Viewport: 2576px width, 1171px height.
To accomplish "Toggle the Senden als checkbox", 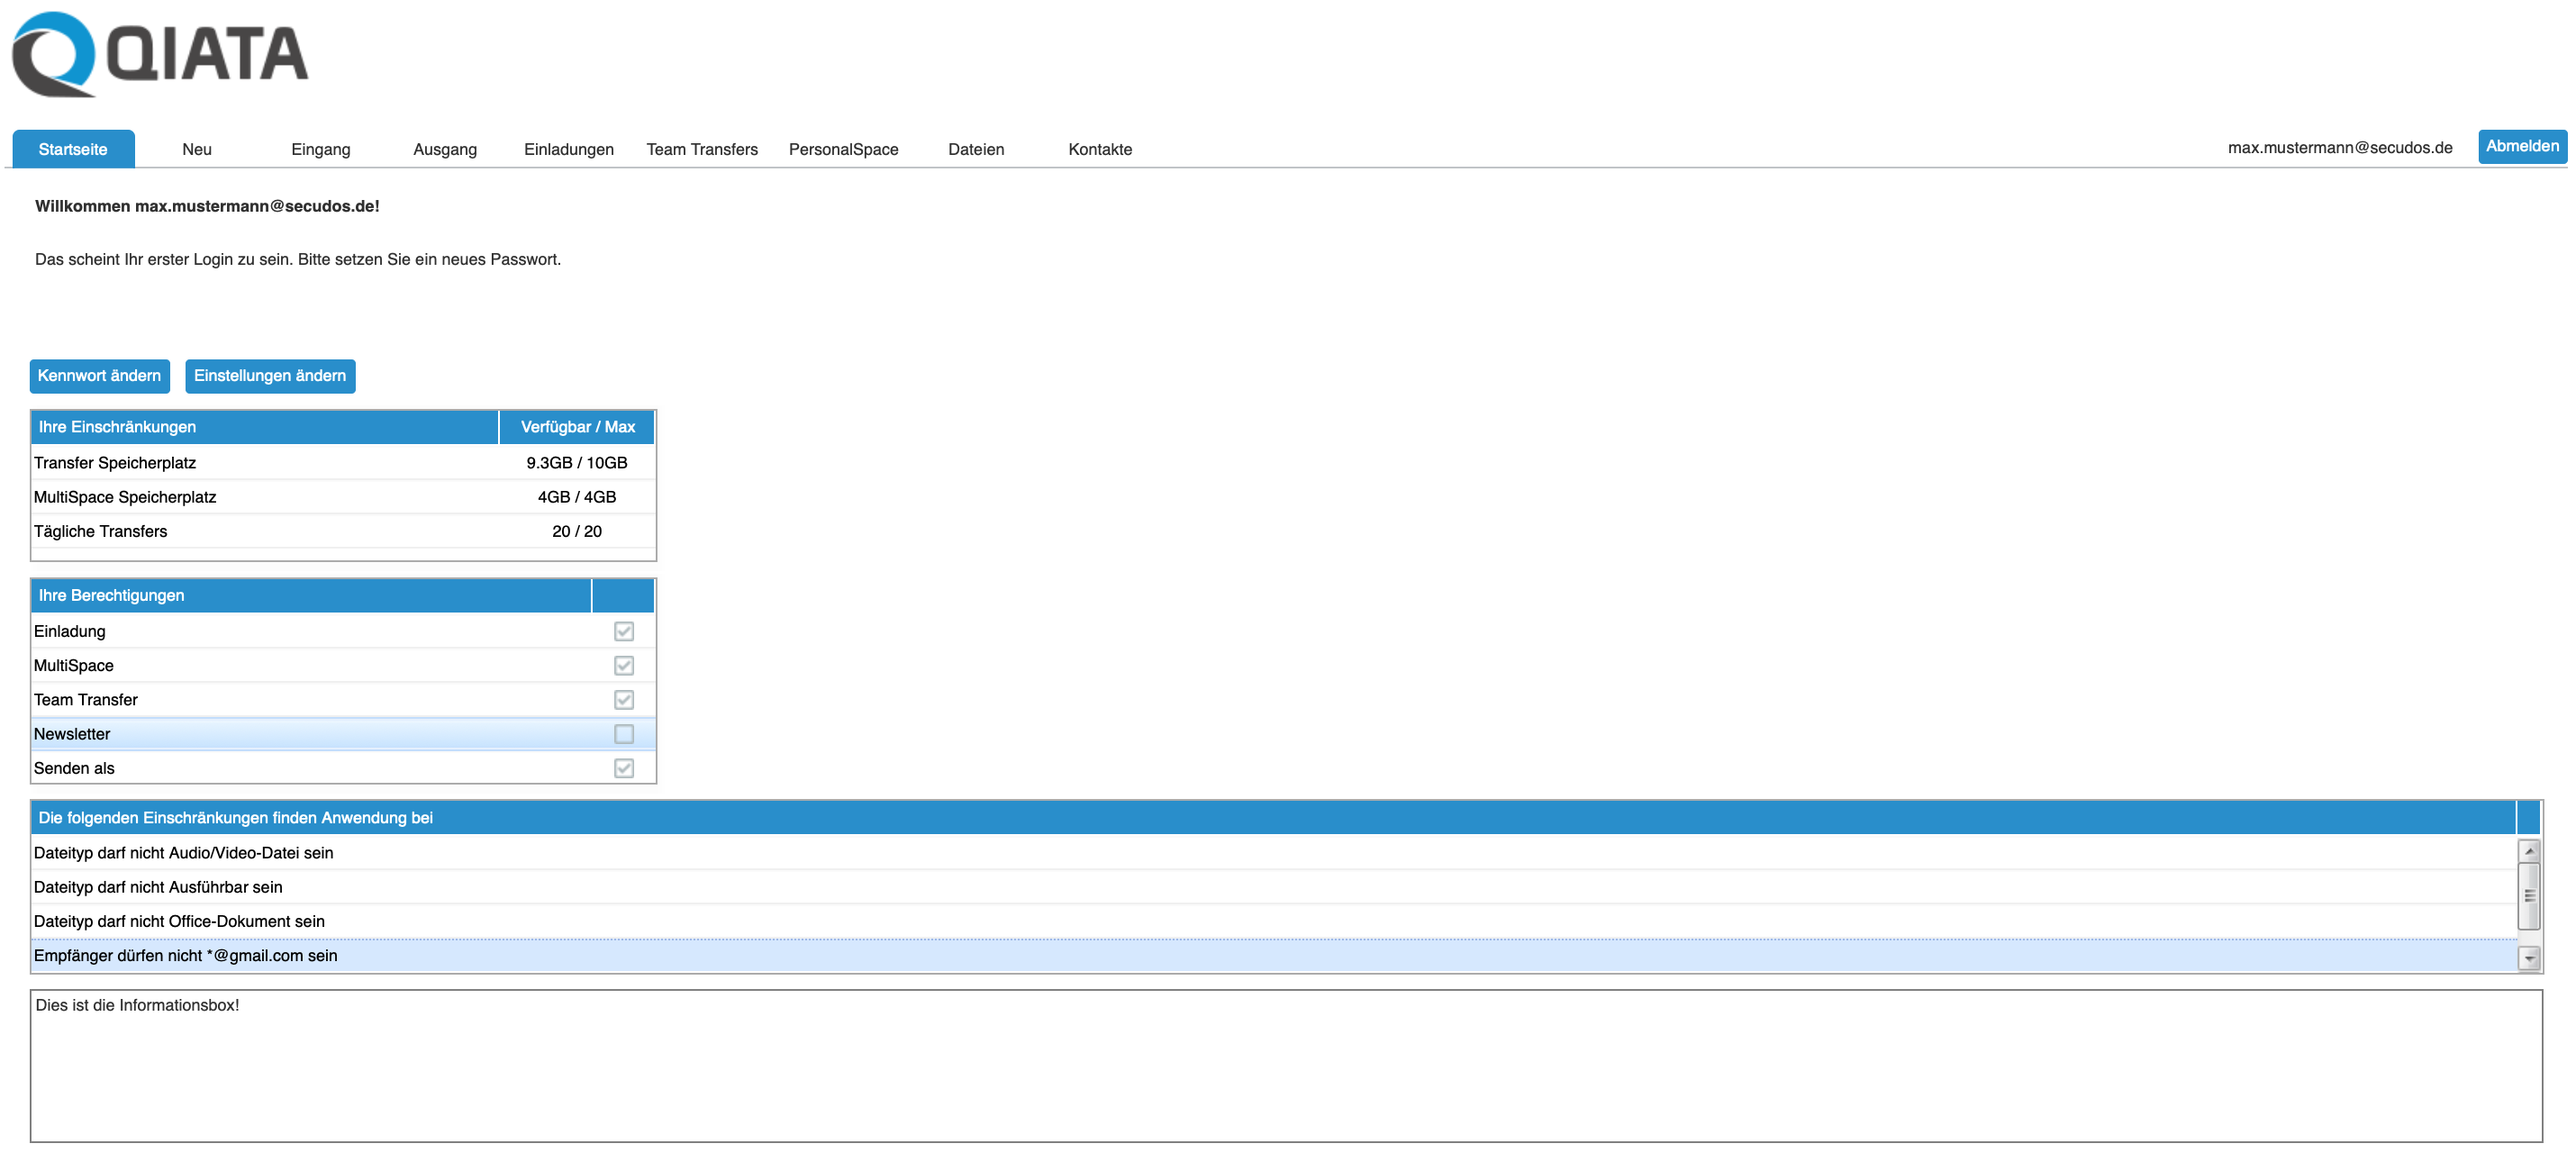I will tap(624, 768).
